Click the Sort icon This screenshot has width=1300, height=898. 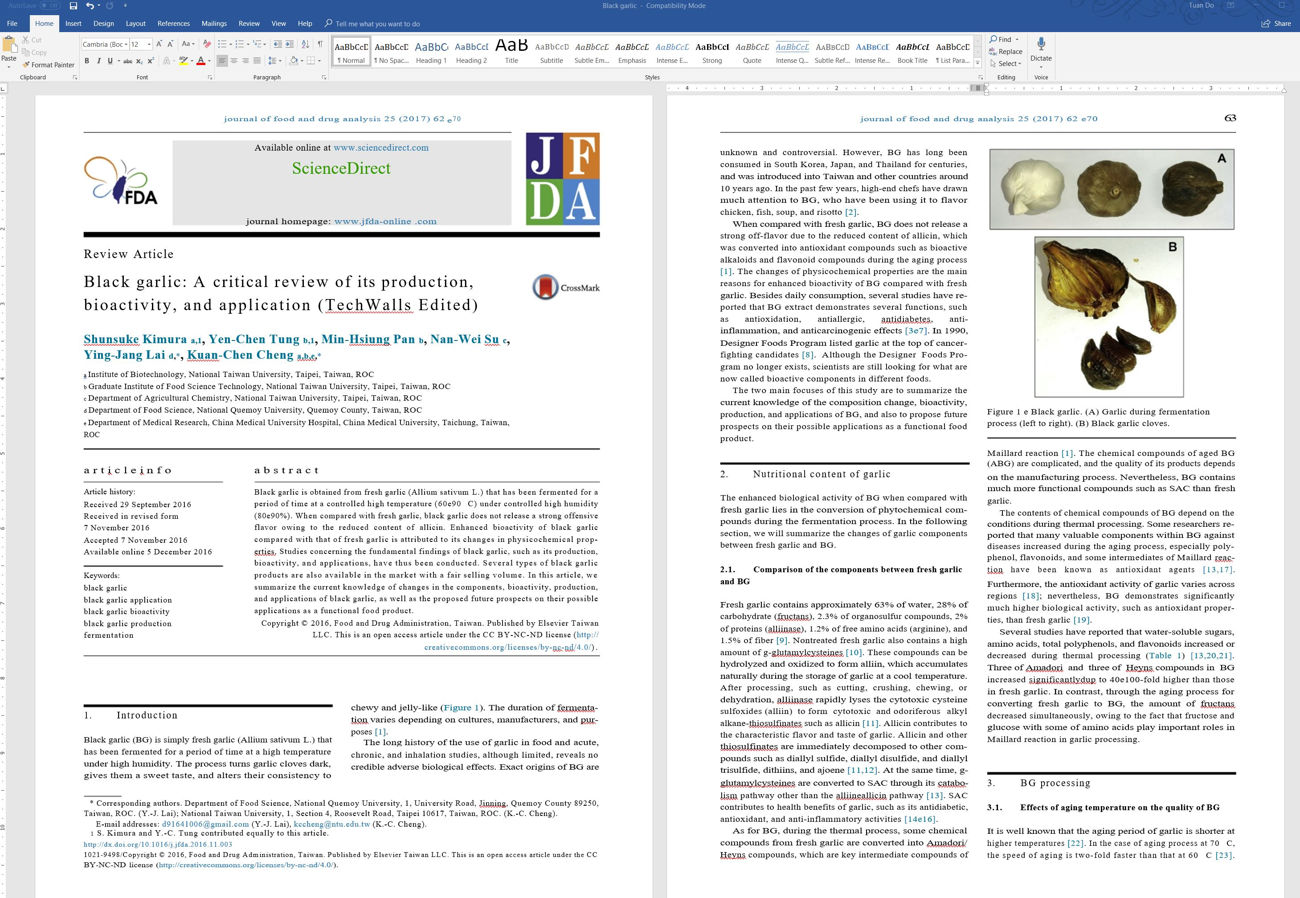305,44
